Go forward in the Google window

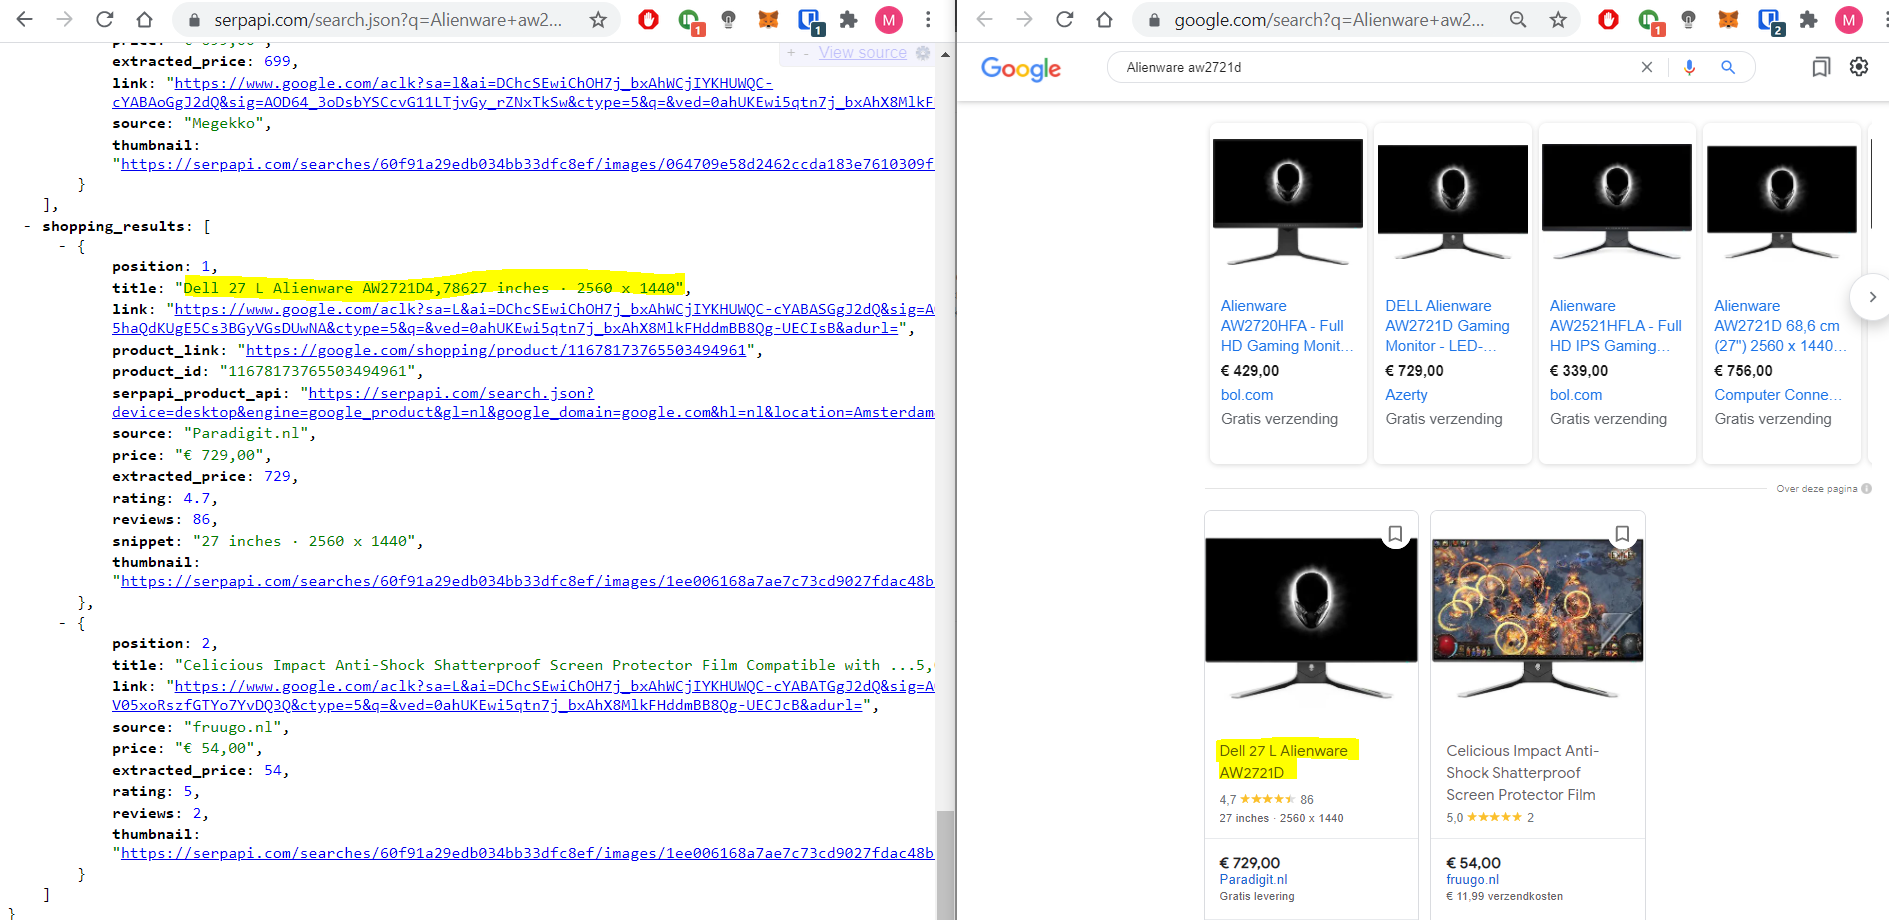pos(1024,19)
